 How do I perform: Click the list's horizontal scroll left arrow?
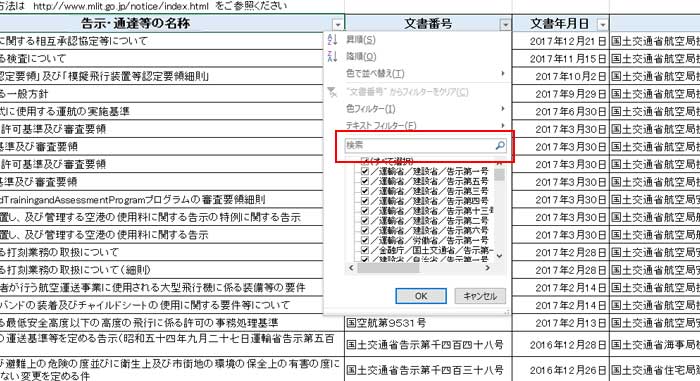click(x=351, y=268)
